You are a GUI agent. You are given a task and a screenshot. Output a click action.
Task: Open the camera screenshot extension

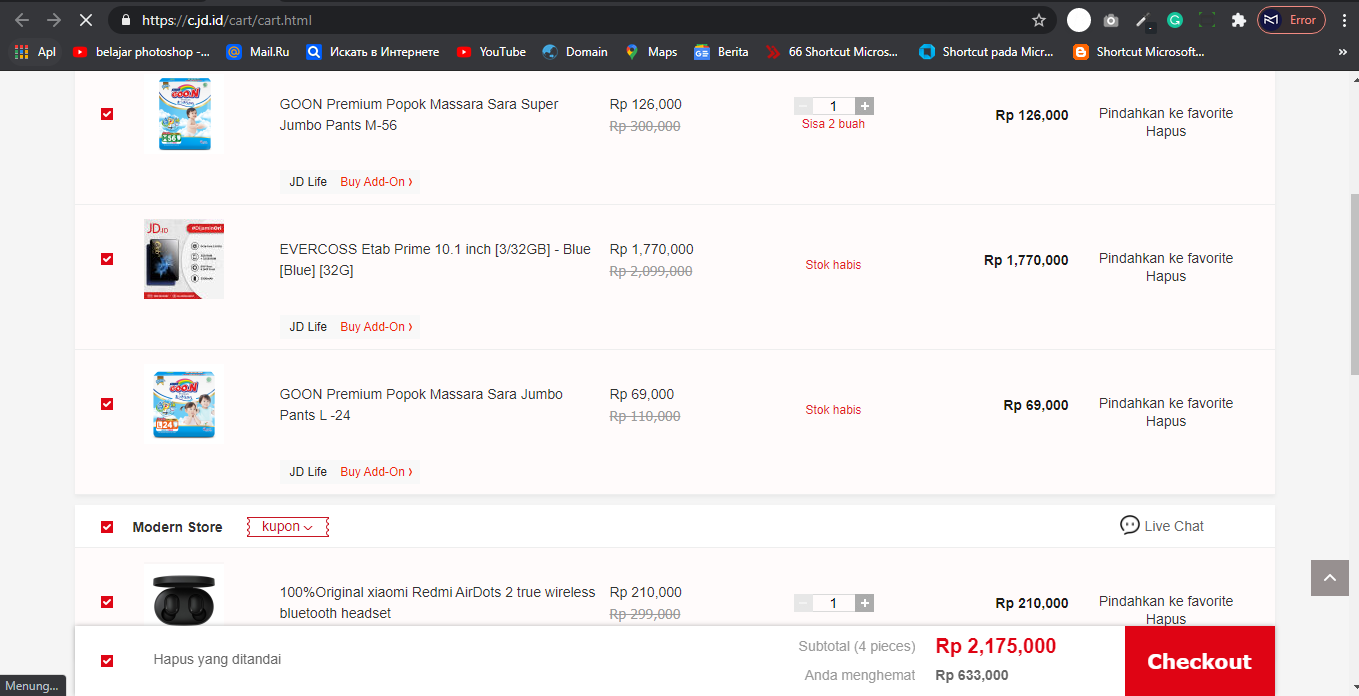[x=1111, y=20]
